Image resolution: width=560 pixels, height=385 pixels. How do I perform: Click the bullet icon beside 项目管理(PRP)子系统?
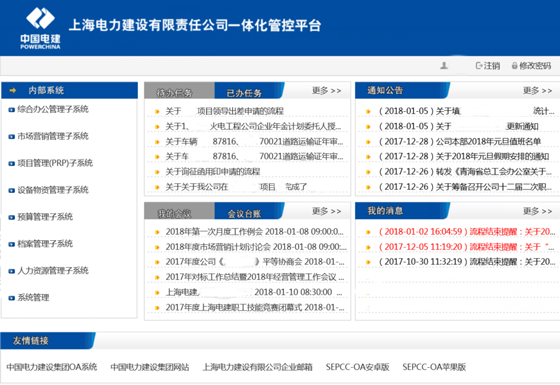tap(11, 164)
